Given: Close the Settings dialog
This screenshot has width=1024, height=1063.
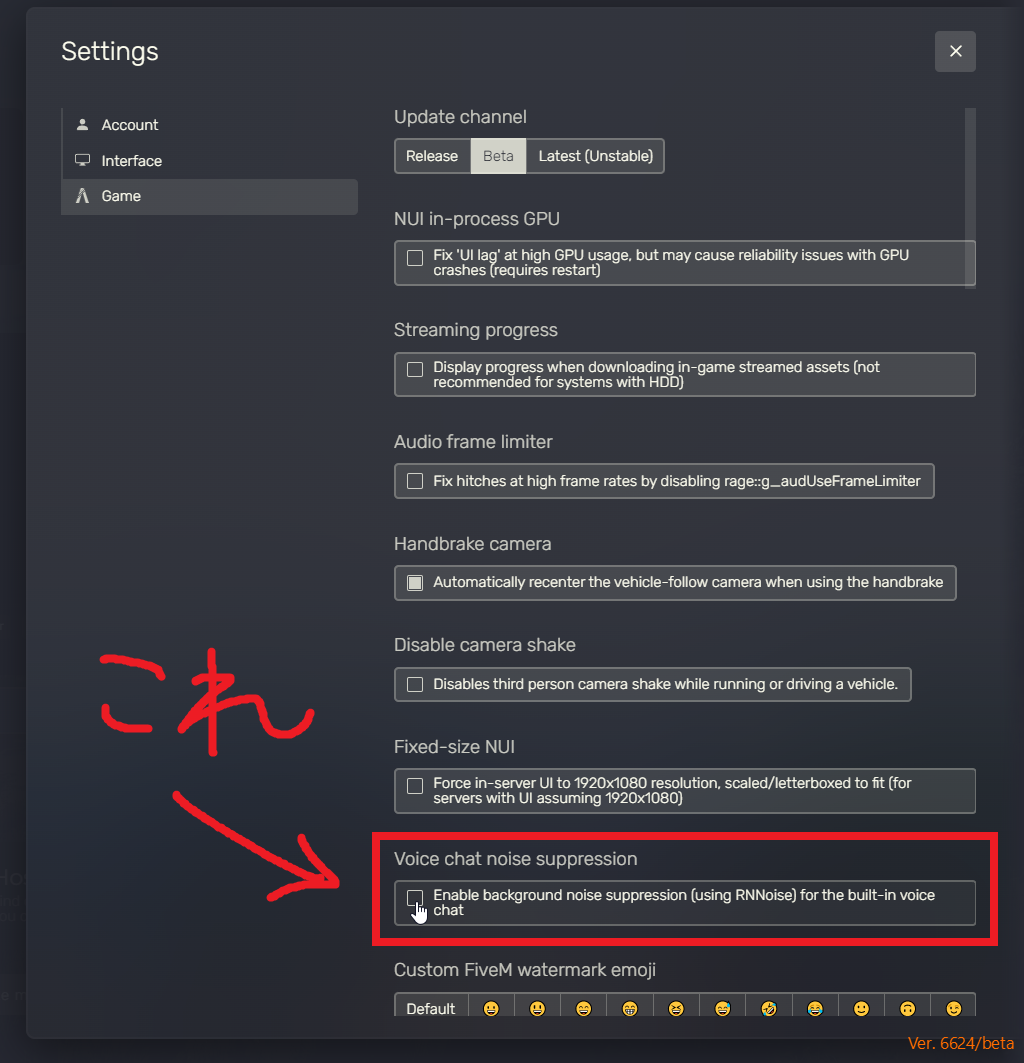Looking at the screenshot, I should [x=956, y=52].
